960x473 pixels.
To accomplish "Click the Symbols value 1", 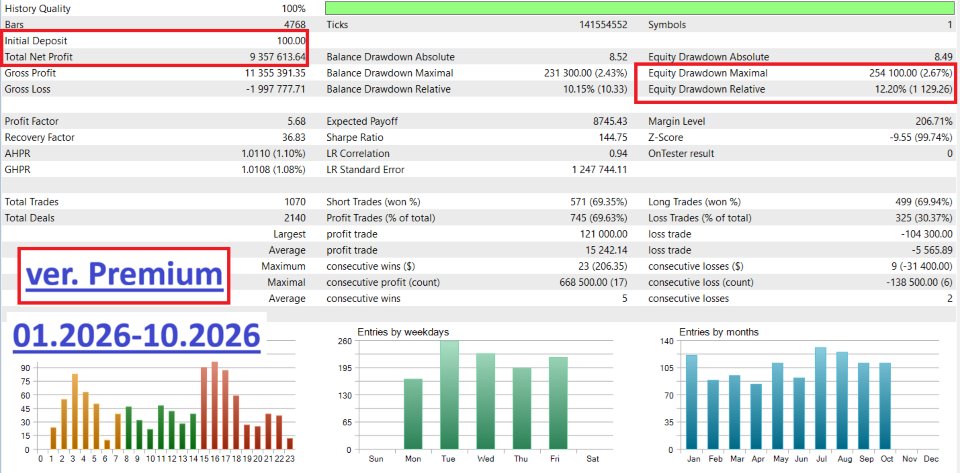I will [950, 25].
